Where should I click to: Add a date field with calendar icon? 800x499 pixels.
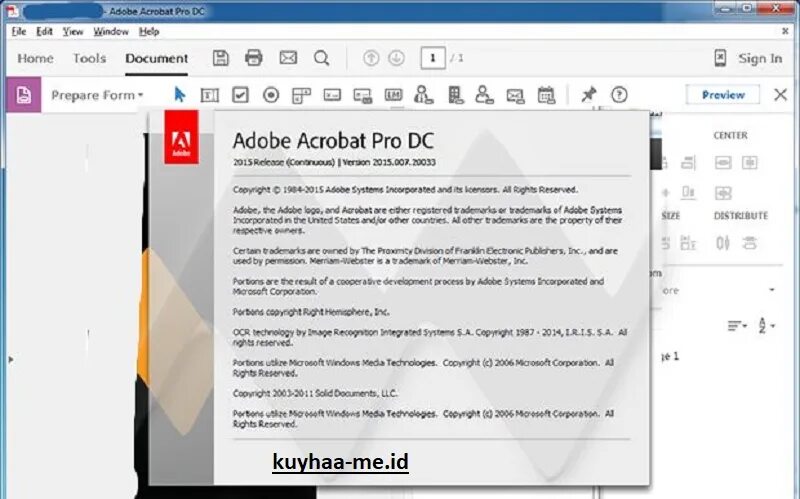546,95
